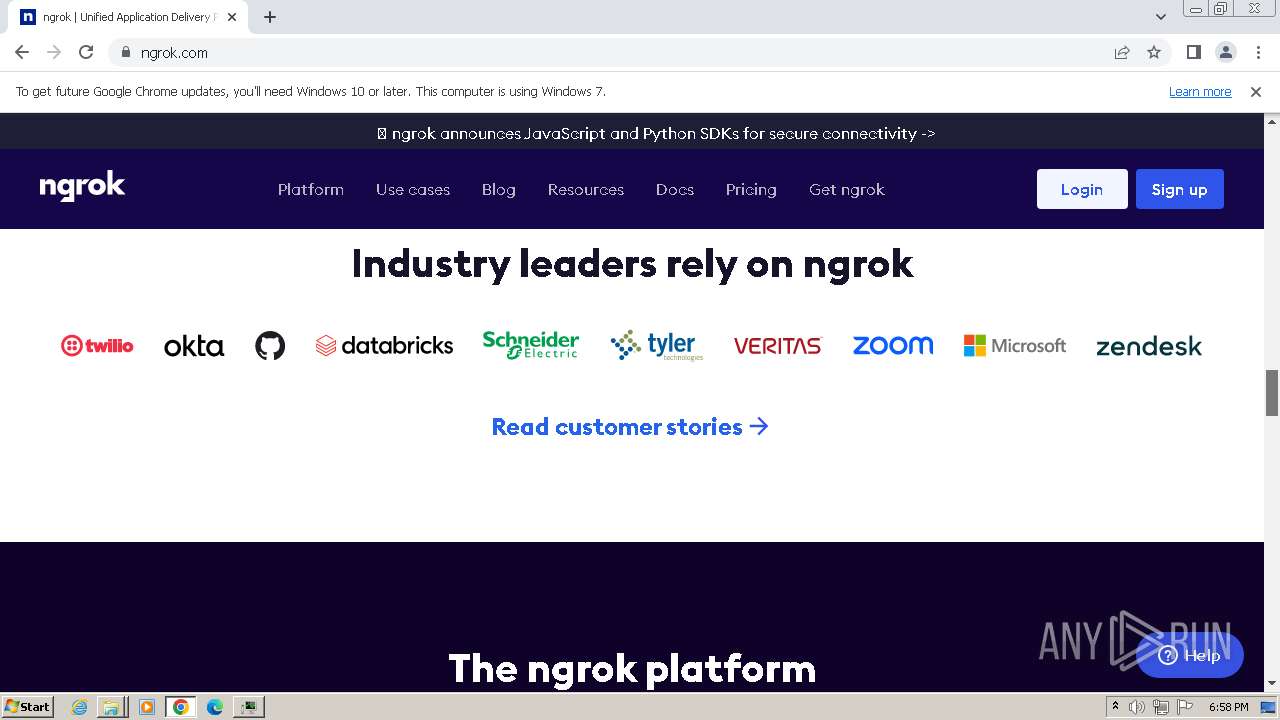Screen dimensions: 1280x720
Task: Click the Zoom logo
Action: 893,345
